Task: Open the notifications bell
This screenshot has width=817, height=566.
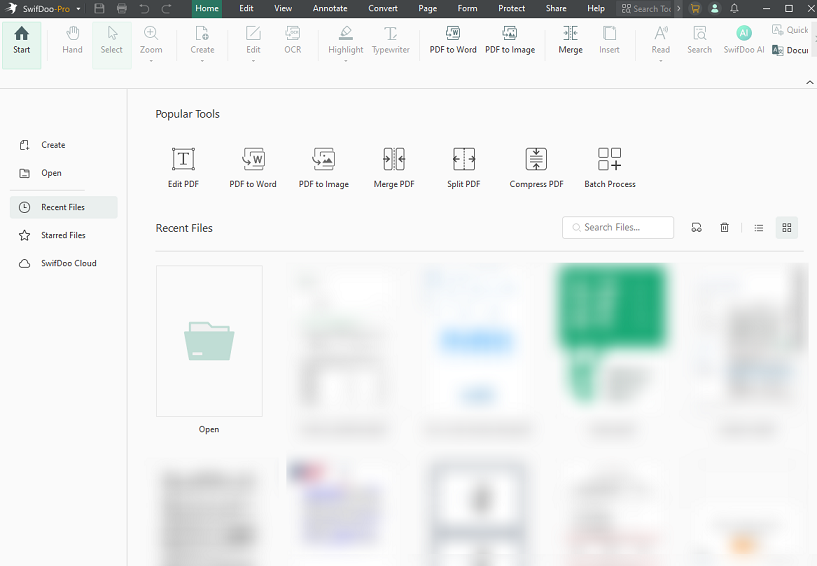Action: 734,8
